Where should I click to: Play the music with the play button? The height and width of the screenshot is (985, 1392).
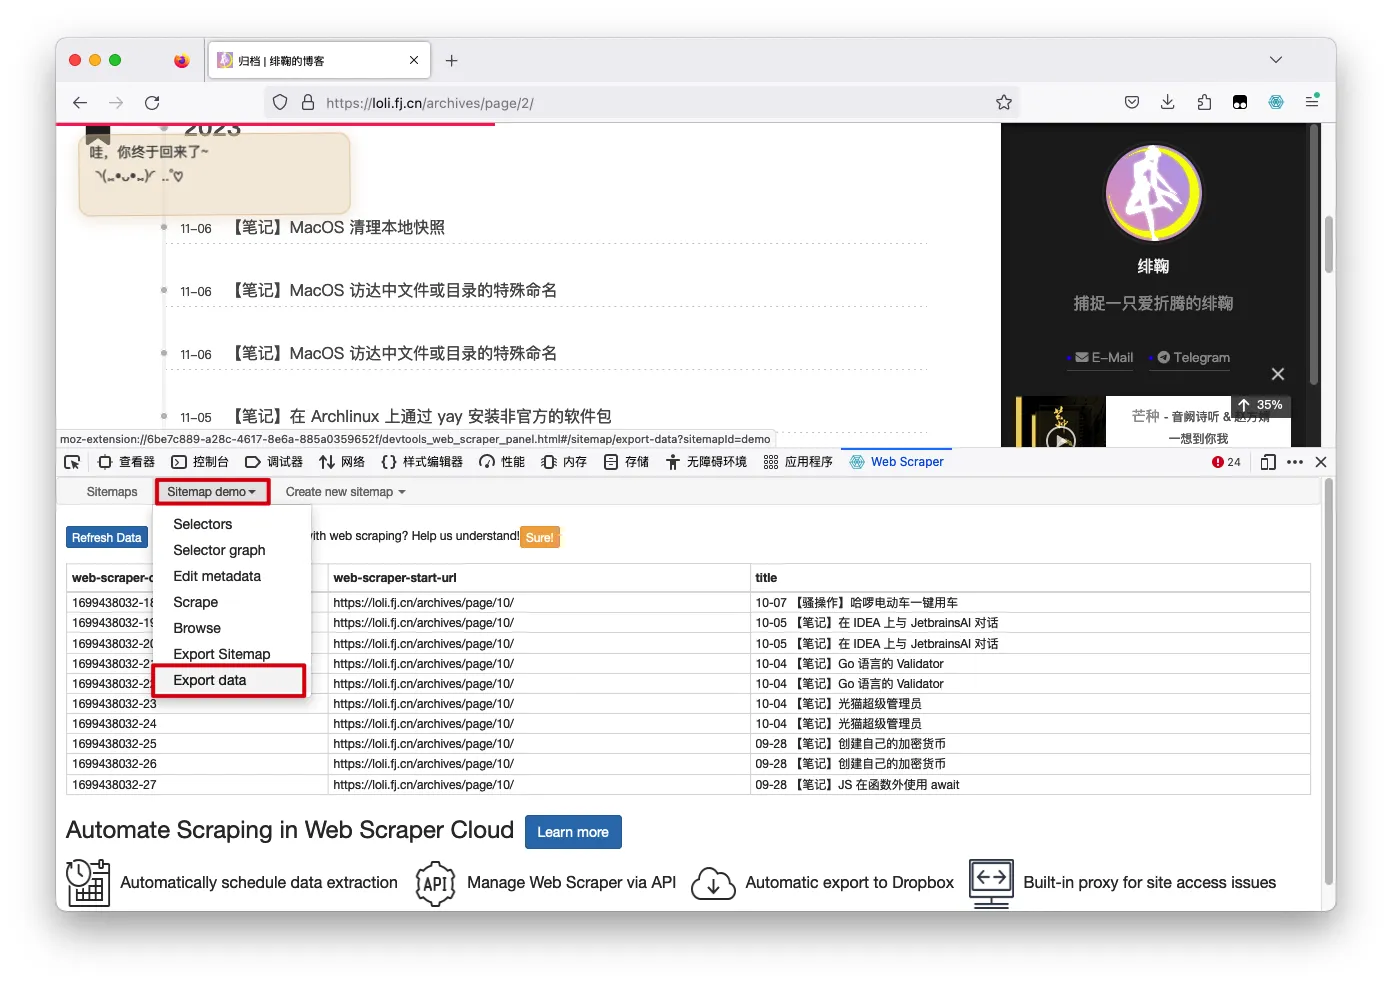click(1061, 438)
